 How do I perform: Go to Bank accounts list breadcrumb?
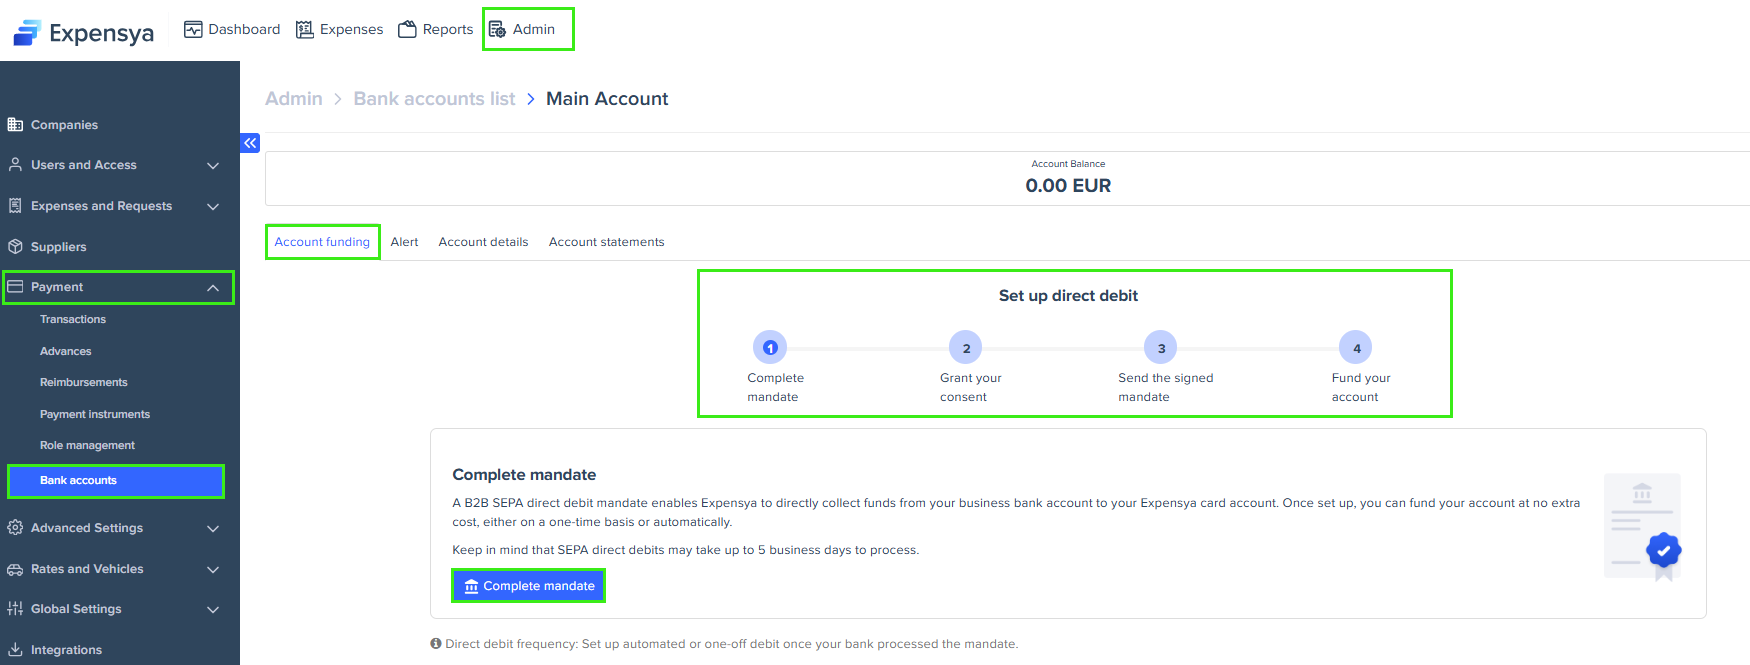tap(434, 99)
